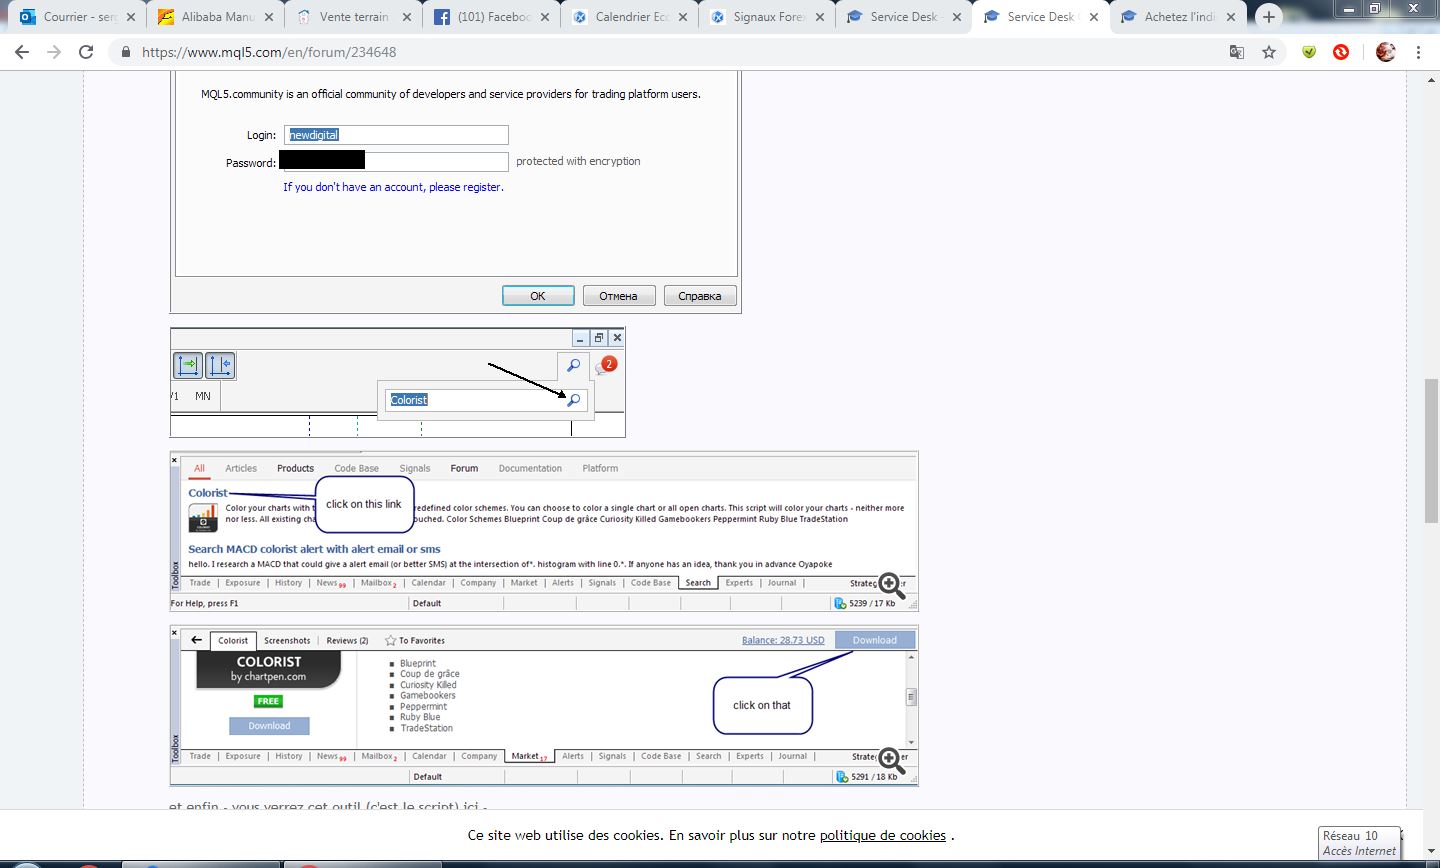Switch to the Calendrier Eco tab
Image resolution: width=1440 pixels, height=868 pixels.
coord(629,17)
